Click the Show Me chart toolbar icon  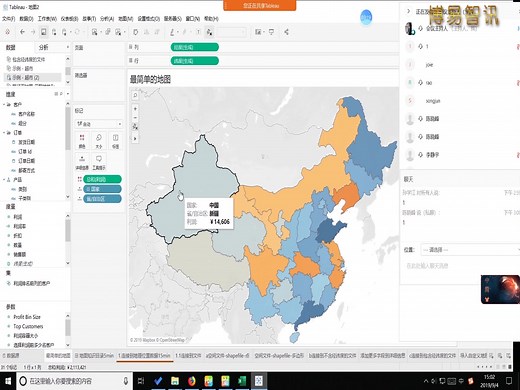coord(258,32)
